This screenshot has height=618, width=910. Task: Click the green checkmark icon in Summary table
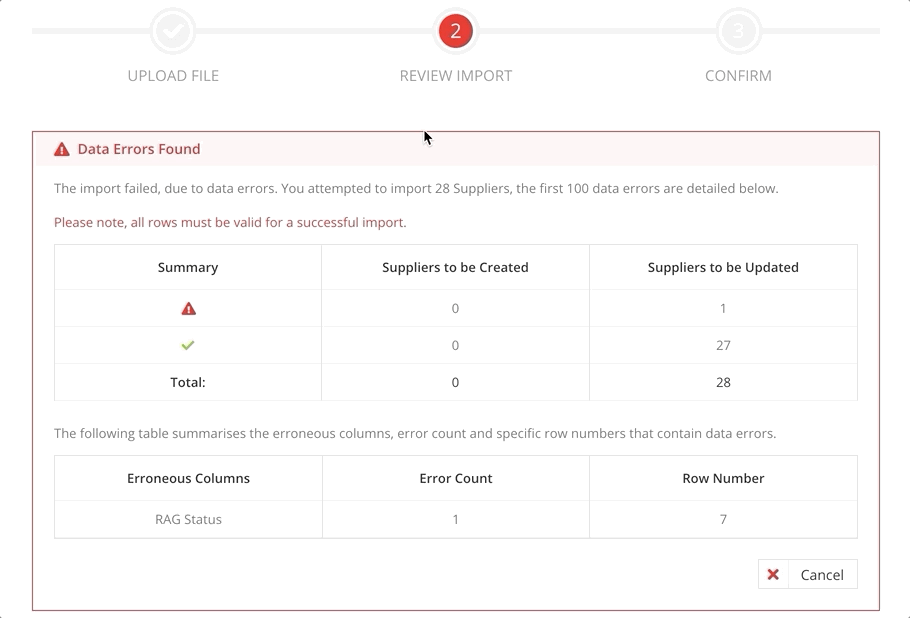pos(187,345)
